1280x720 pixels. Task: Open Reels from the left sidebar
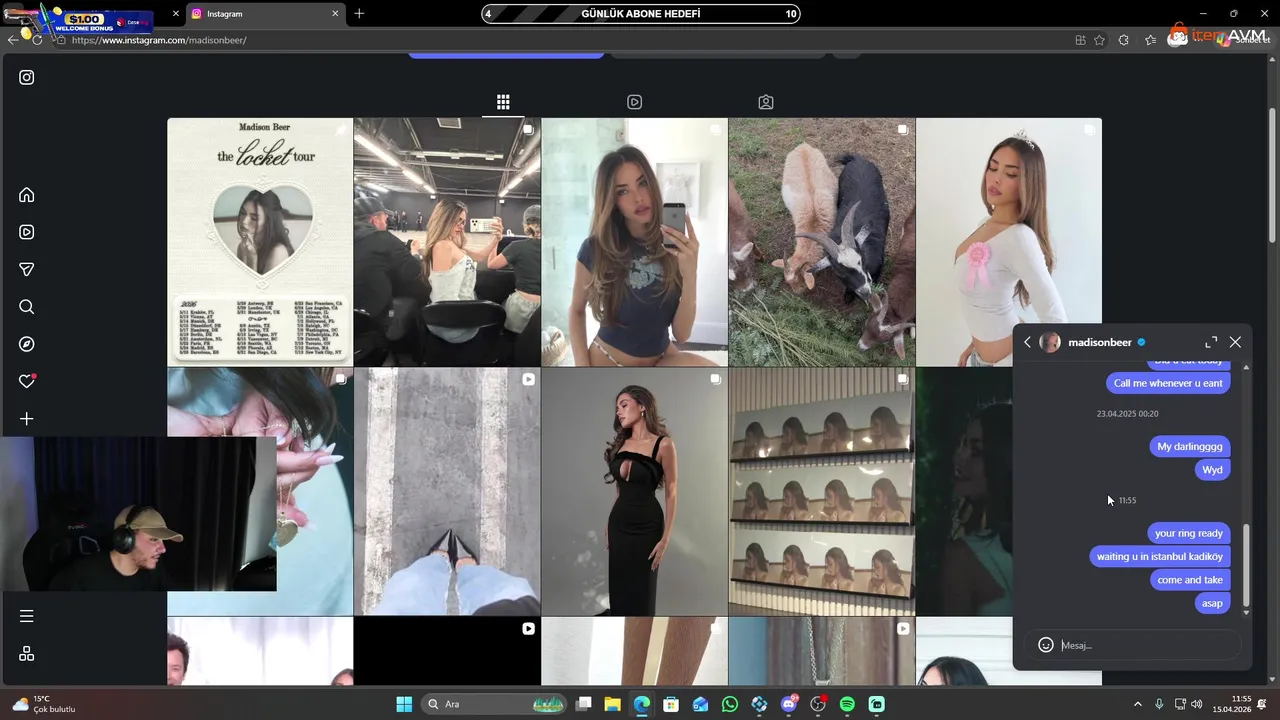(x=27, y=232)
